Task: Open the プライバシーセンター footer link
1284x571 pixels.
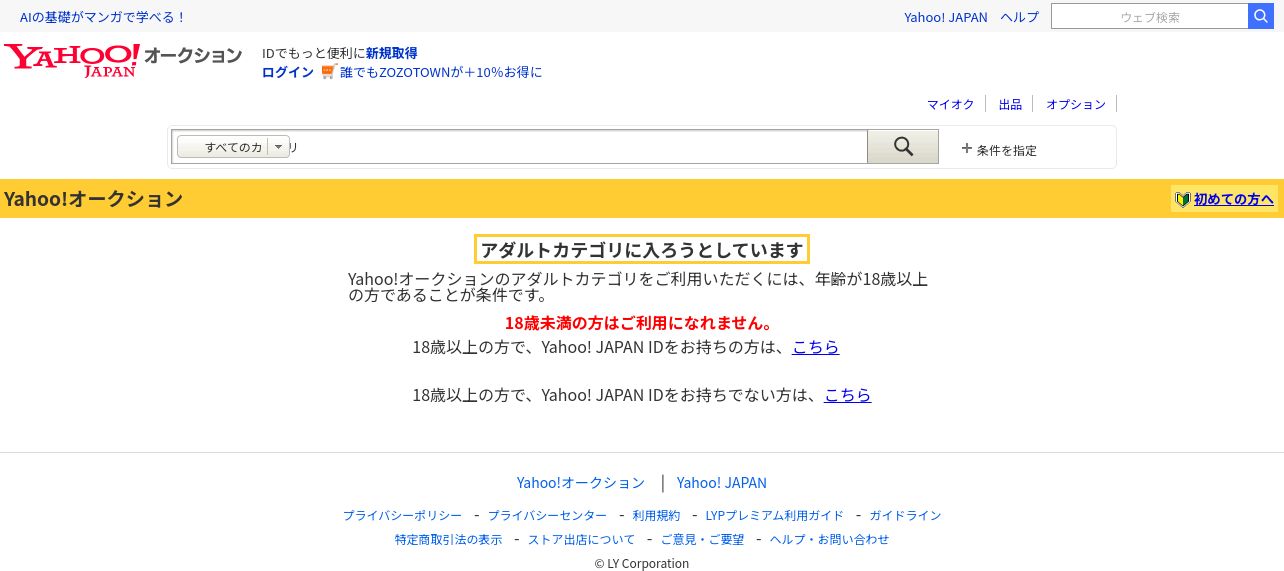Action: click(x=547, y=515)
